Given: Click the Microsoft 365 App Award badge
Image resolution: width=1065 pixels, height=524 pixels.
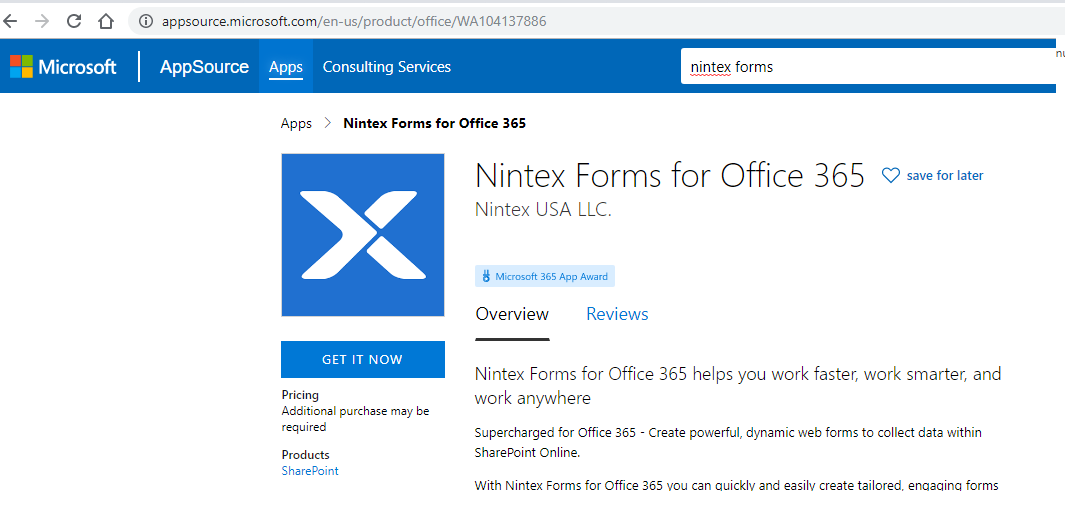Looking at the screenshot, I should click(x=545, y=276).
